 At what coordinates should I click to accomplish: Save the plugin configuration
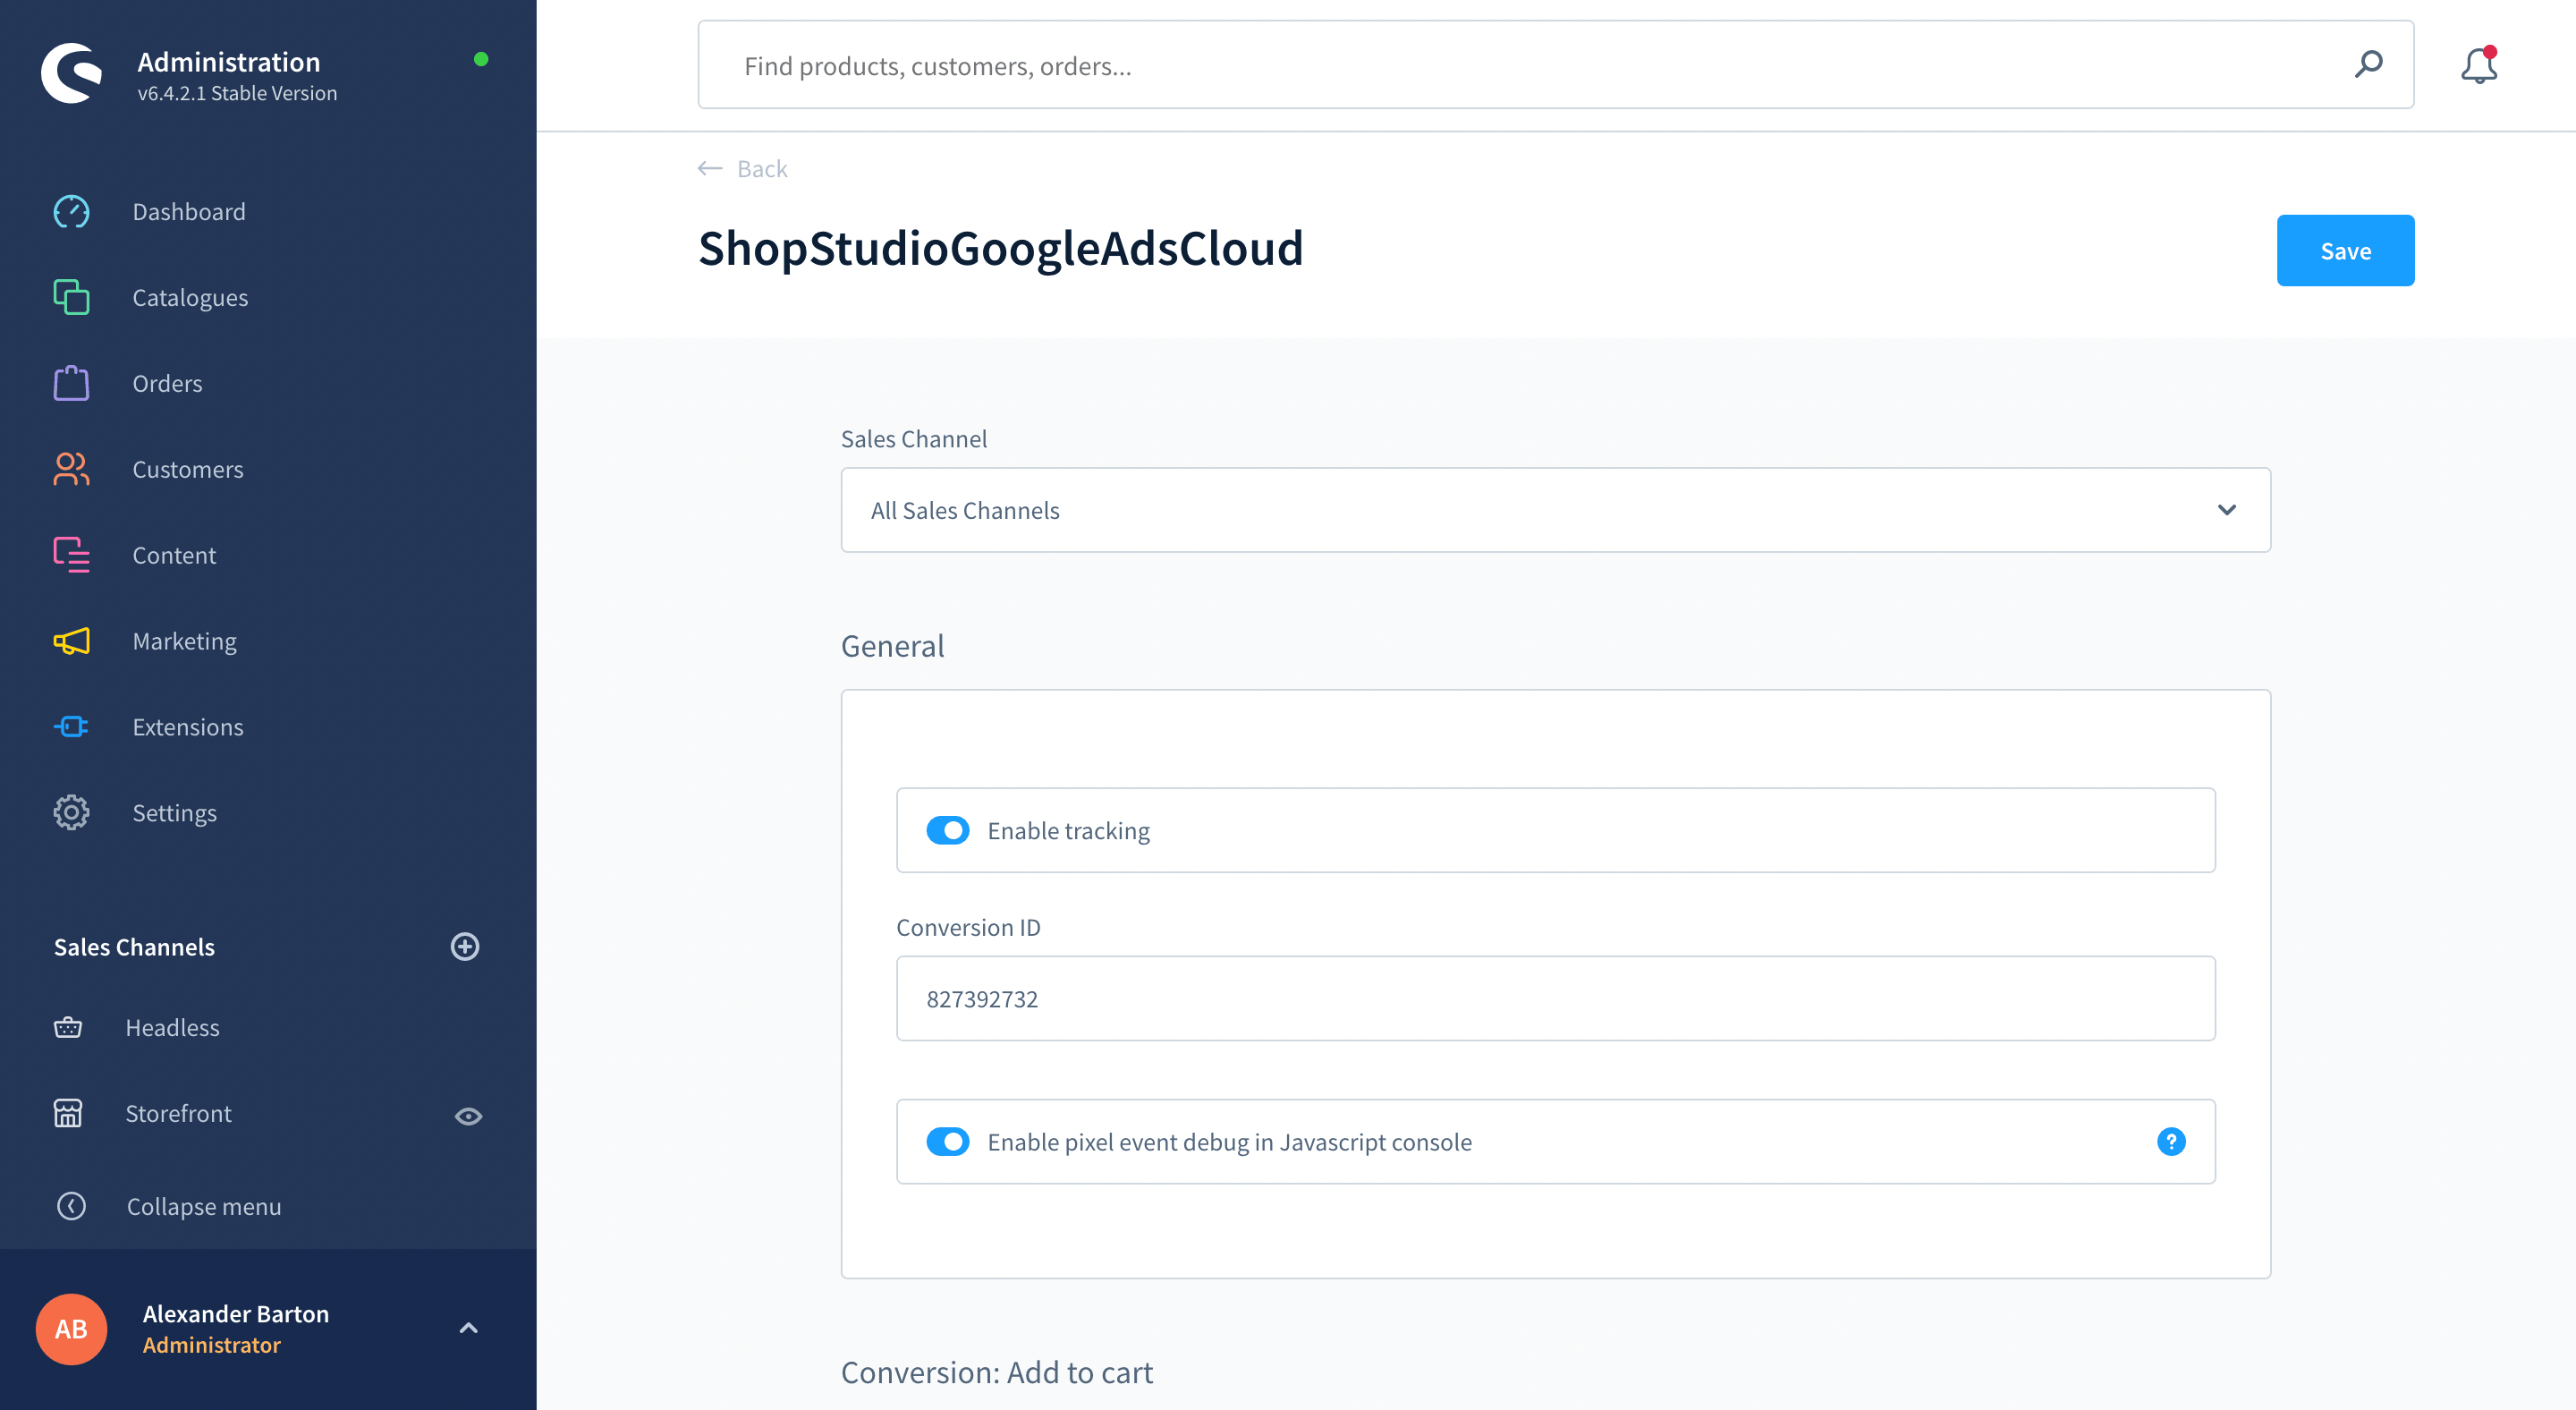[2345, 251]
